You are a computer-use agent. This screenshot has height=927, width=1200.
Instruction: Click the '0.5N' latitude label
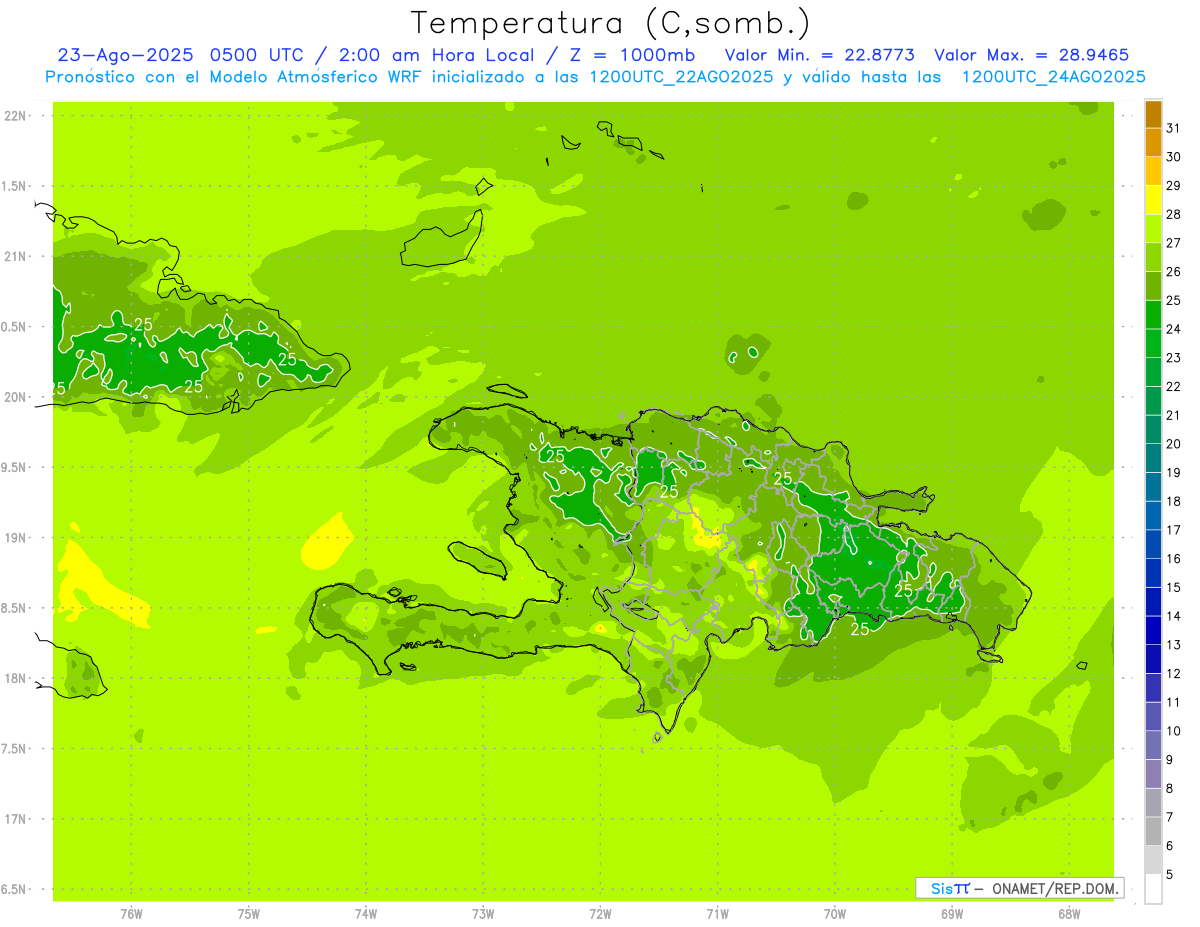(x=14, y=327)
